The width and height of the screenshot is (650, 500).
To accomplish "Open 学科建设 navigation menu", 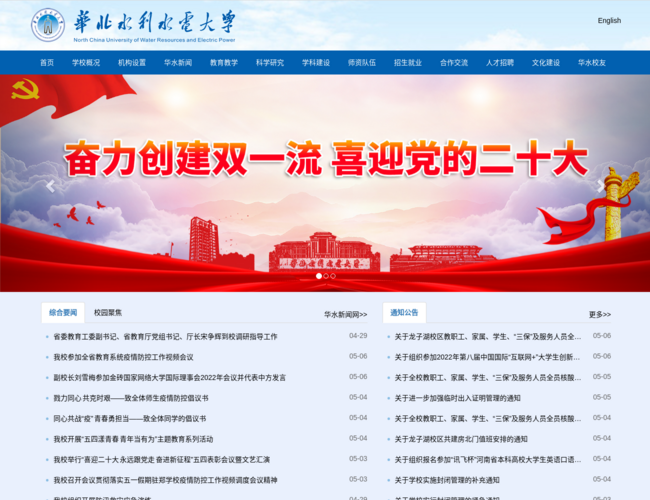I will [x=316, y=63].
